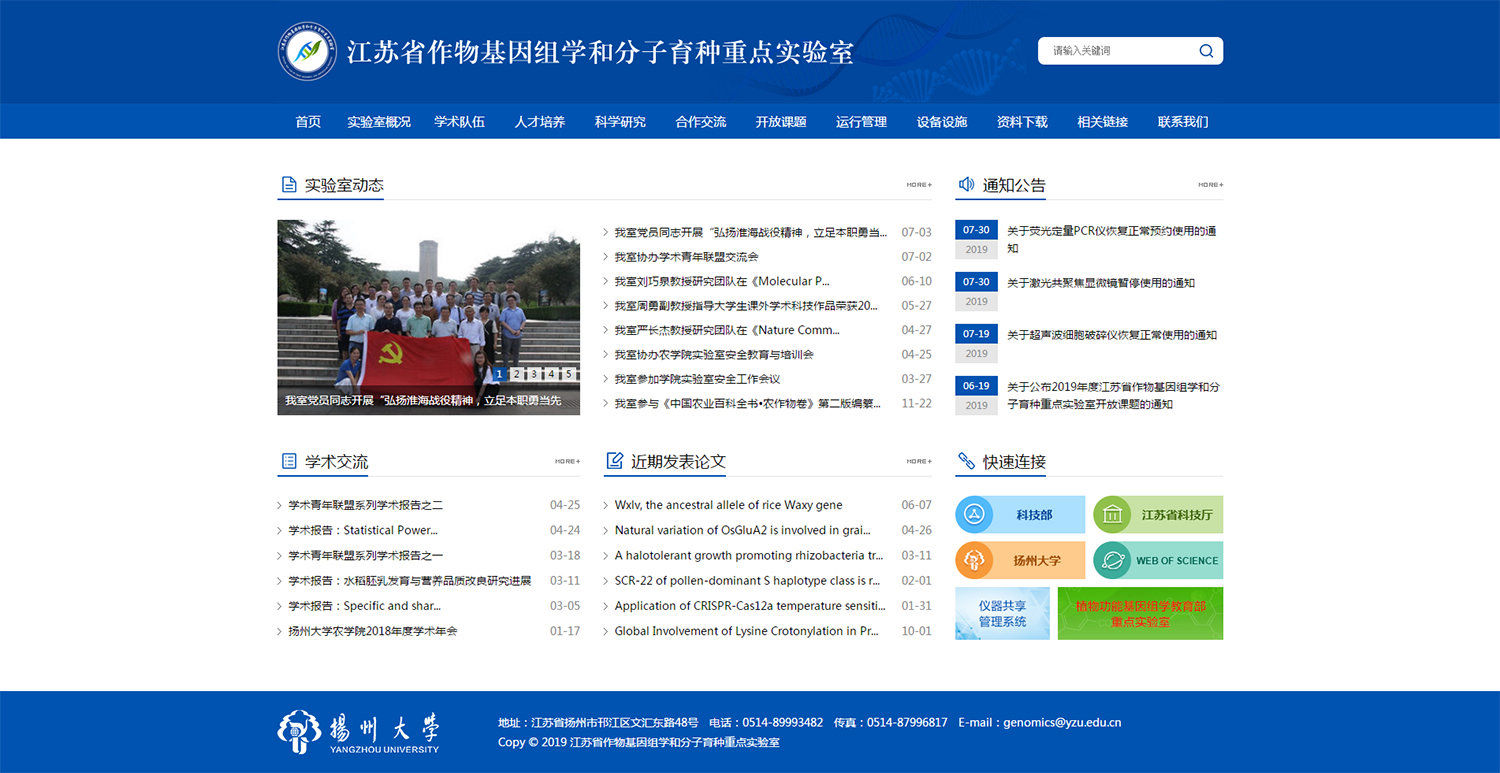1500x773 pixels.
Task: Open the 学术队伍 menu item
Action: coord(459,122)
